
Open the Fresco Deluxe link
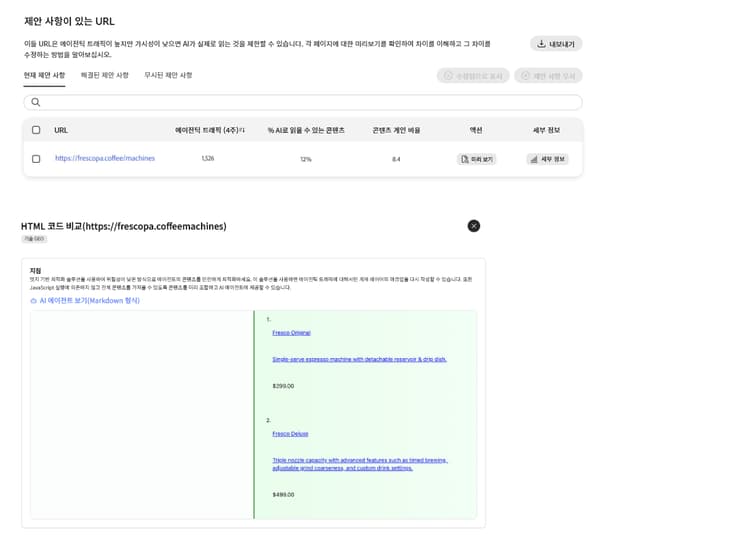pyautogui.click(x=290, y=434)
